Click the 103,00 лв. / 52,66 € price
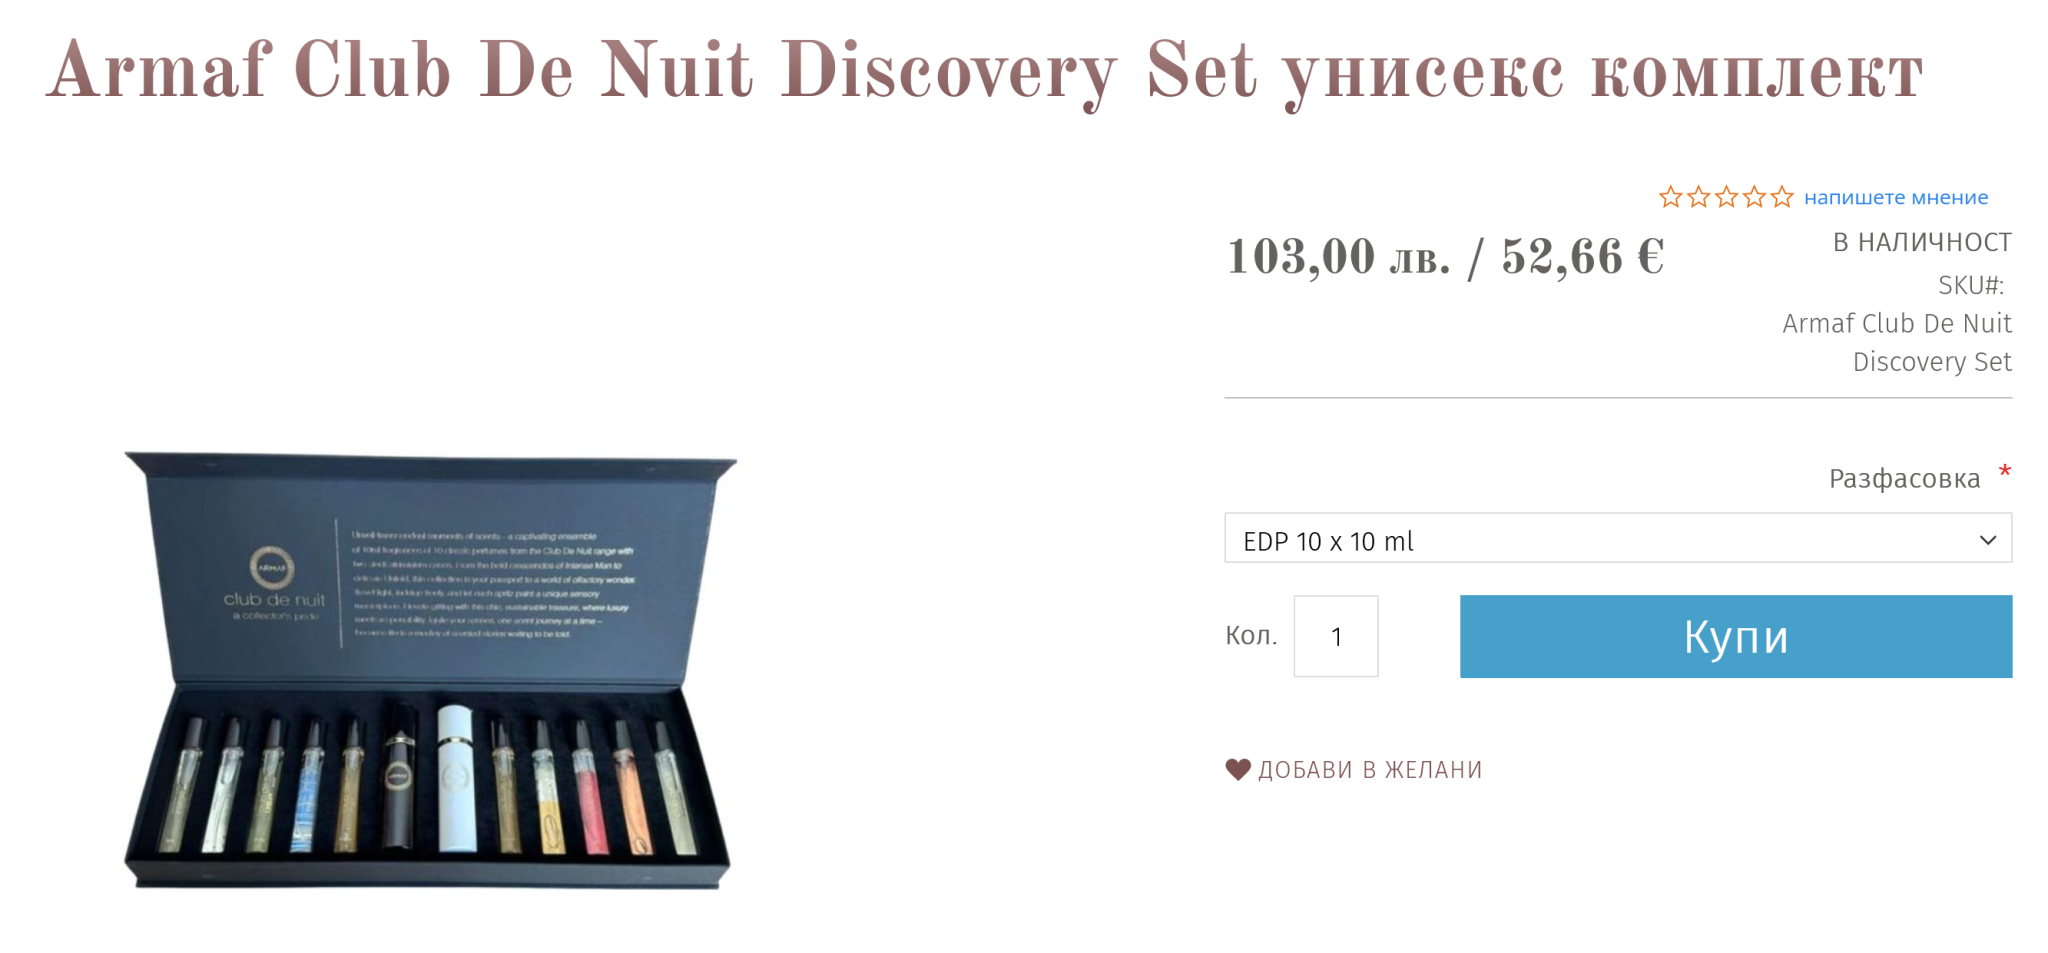 pos(1445,257)
